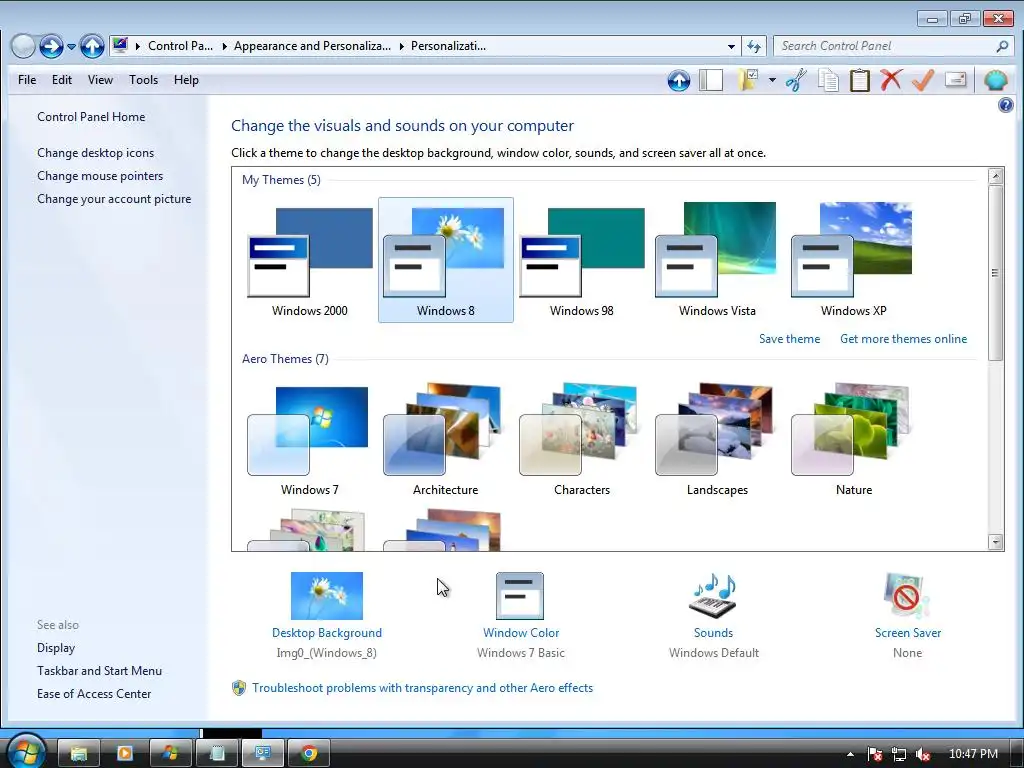Click the Action Center flag tray icon

tap(874, 754)
